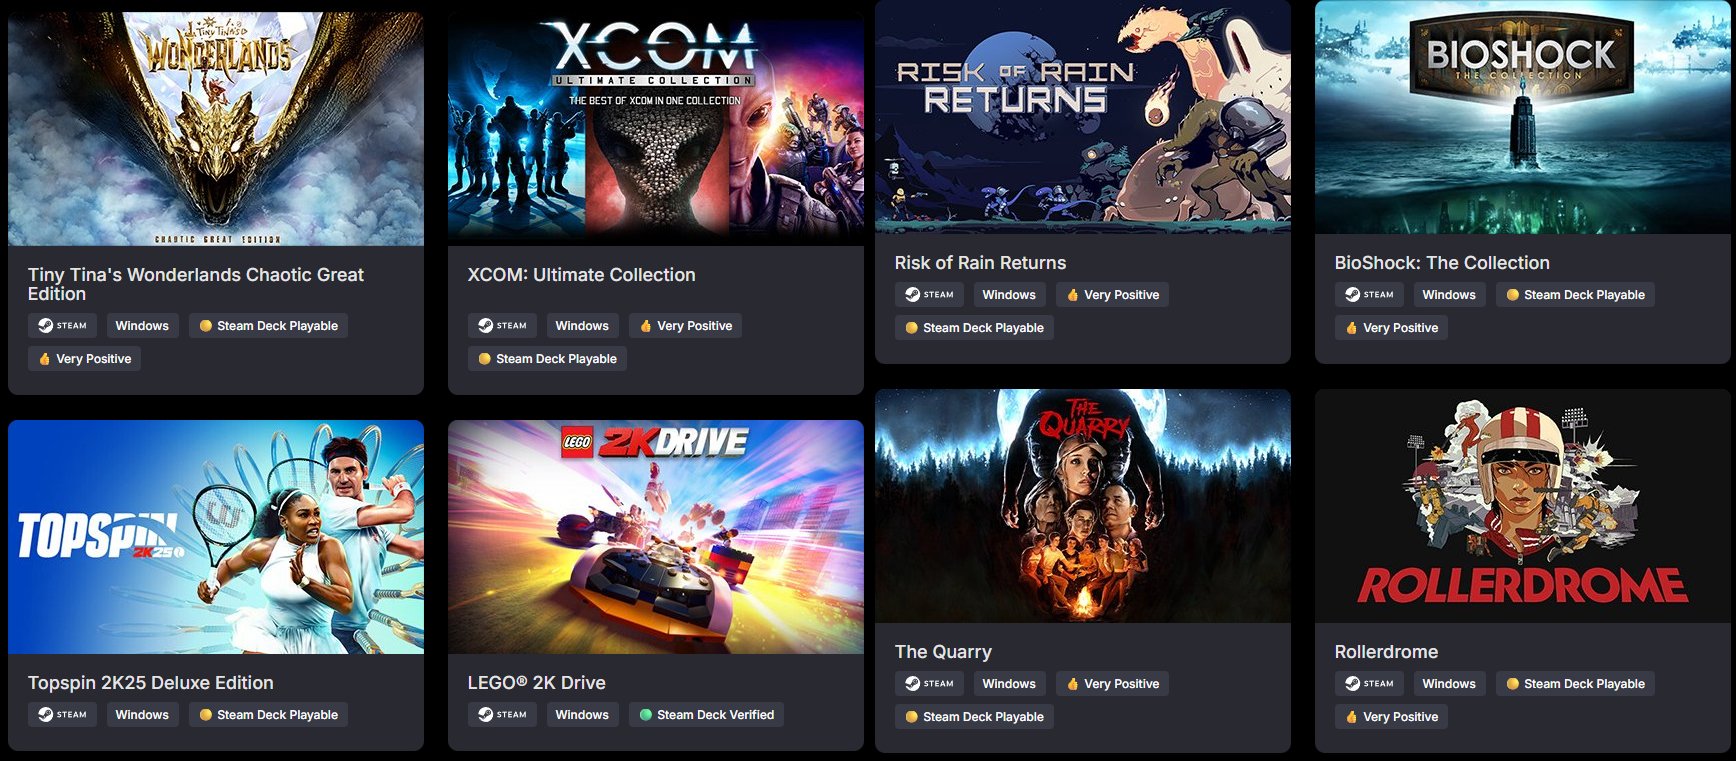The image size is (1736, 761).
Task: Open the Rollerdrome cover image
Action: click(1523, 506)
